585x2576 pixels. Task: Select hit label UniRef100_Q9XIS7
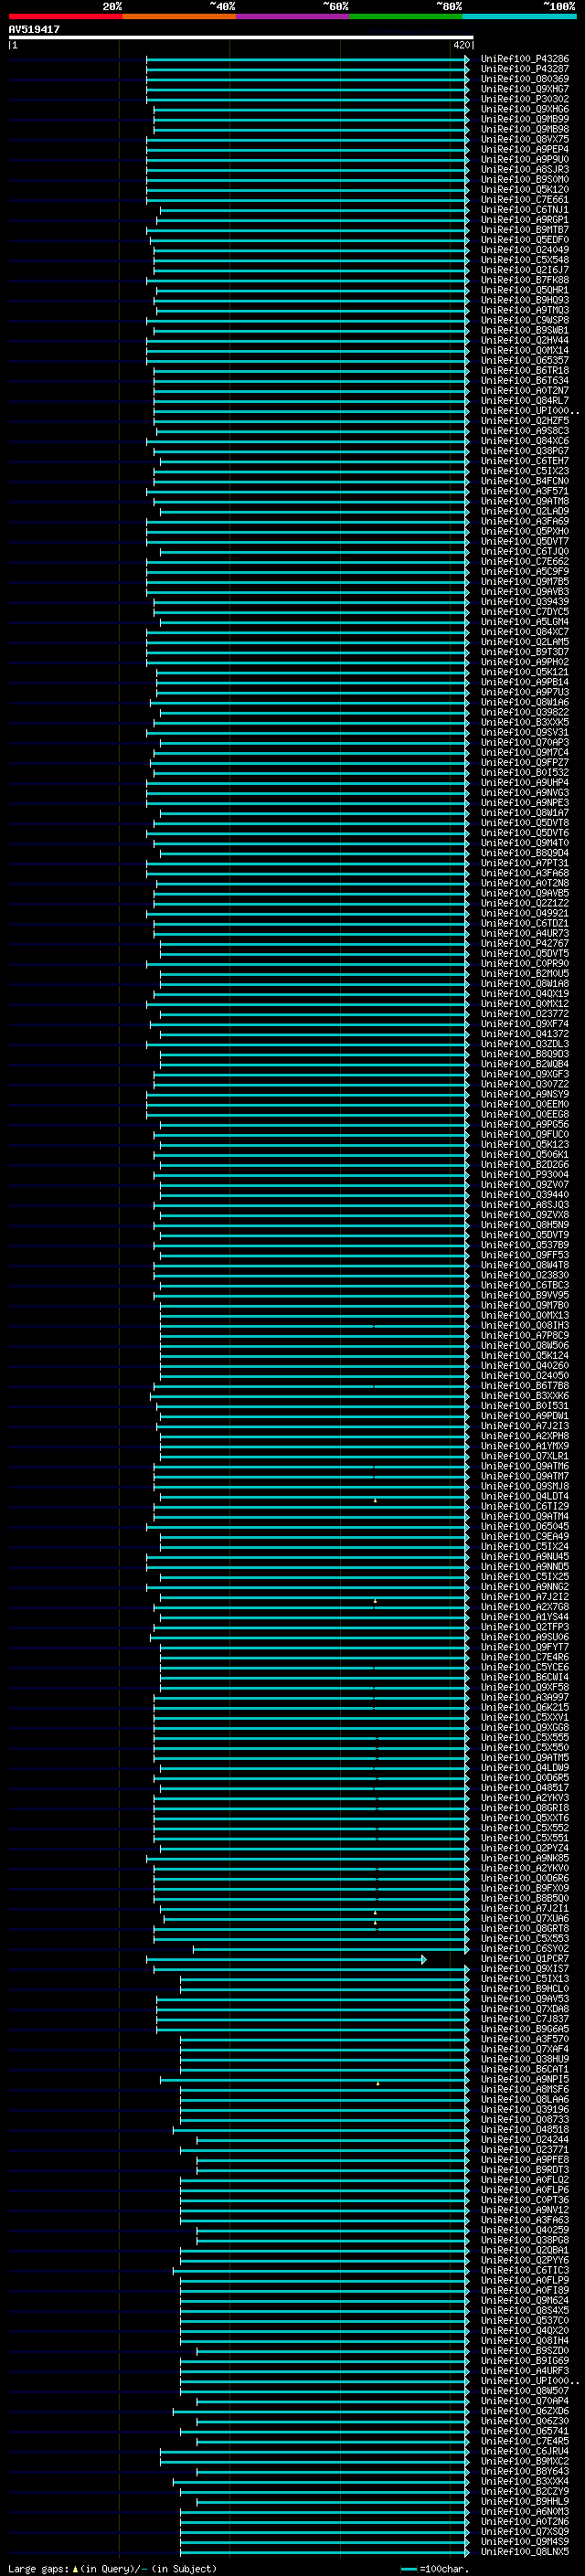coord(525,1969)
